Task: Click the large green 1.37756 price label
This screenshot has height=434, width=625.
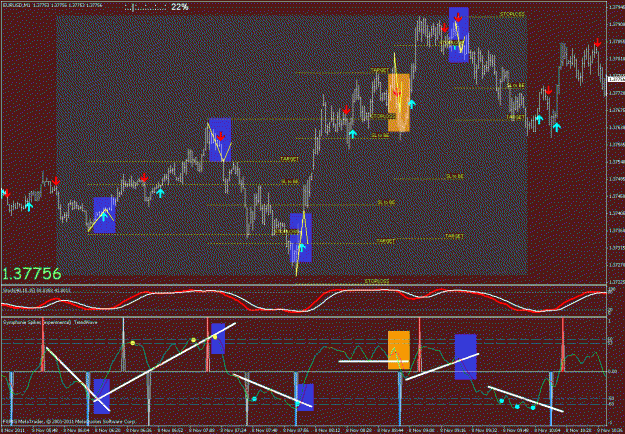Action: 32,274
